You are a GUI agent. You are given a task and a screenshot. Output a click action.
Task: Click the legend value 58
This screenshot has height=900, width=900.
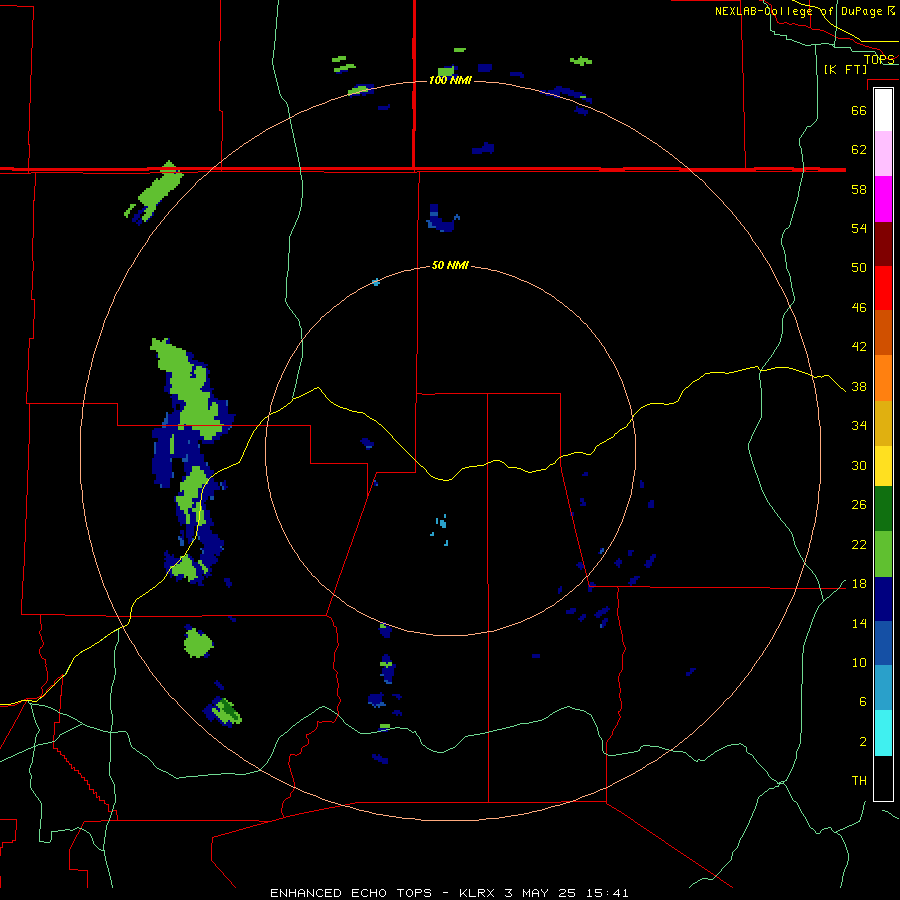(859, 189)
